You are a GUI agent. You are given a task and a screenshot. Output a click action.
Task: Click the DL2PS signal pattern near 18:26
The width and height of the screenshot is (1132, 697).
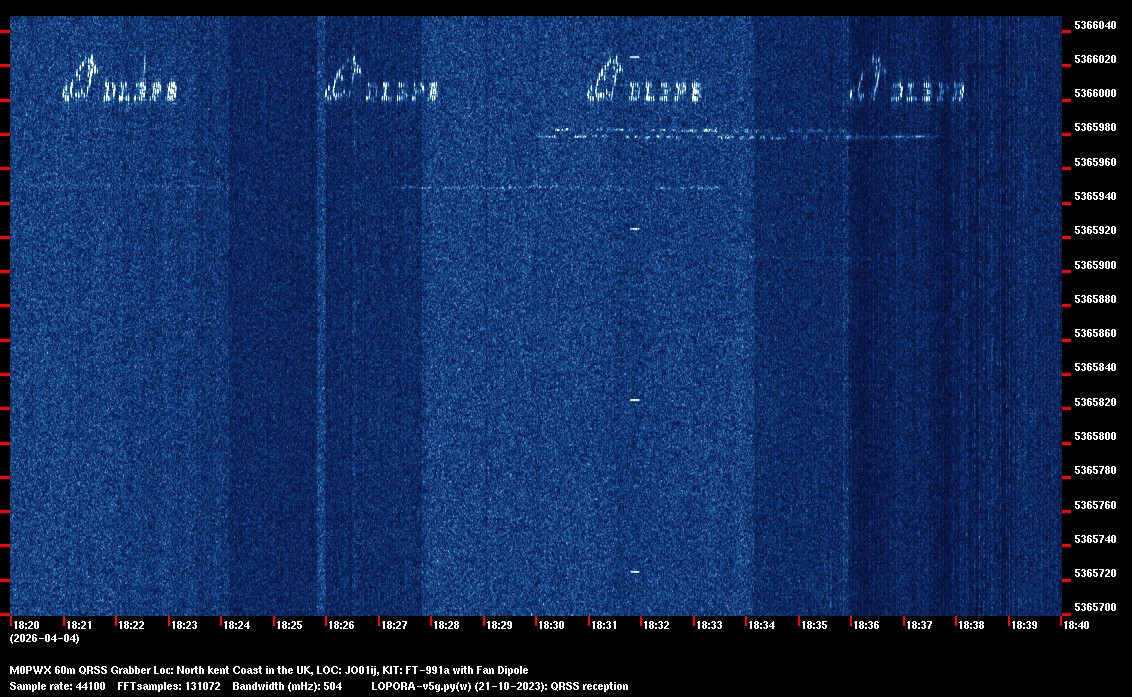tap(381, 79)
